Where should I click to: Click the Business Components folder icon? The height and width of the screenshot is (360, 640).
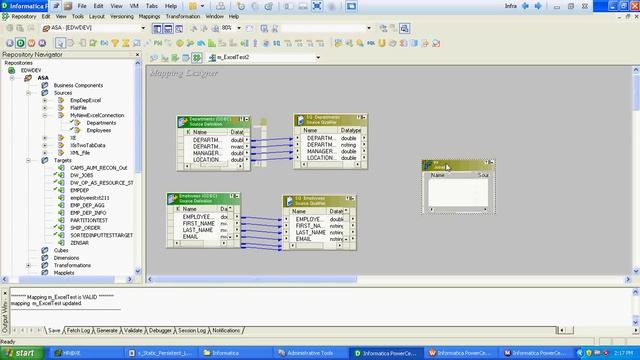(x=44, y=85)
